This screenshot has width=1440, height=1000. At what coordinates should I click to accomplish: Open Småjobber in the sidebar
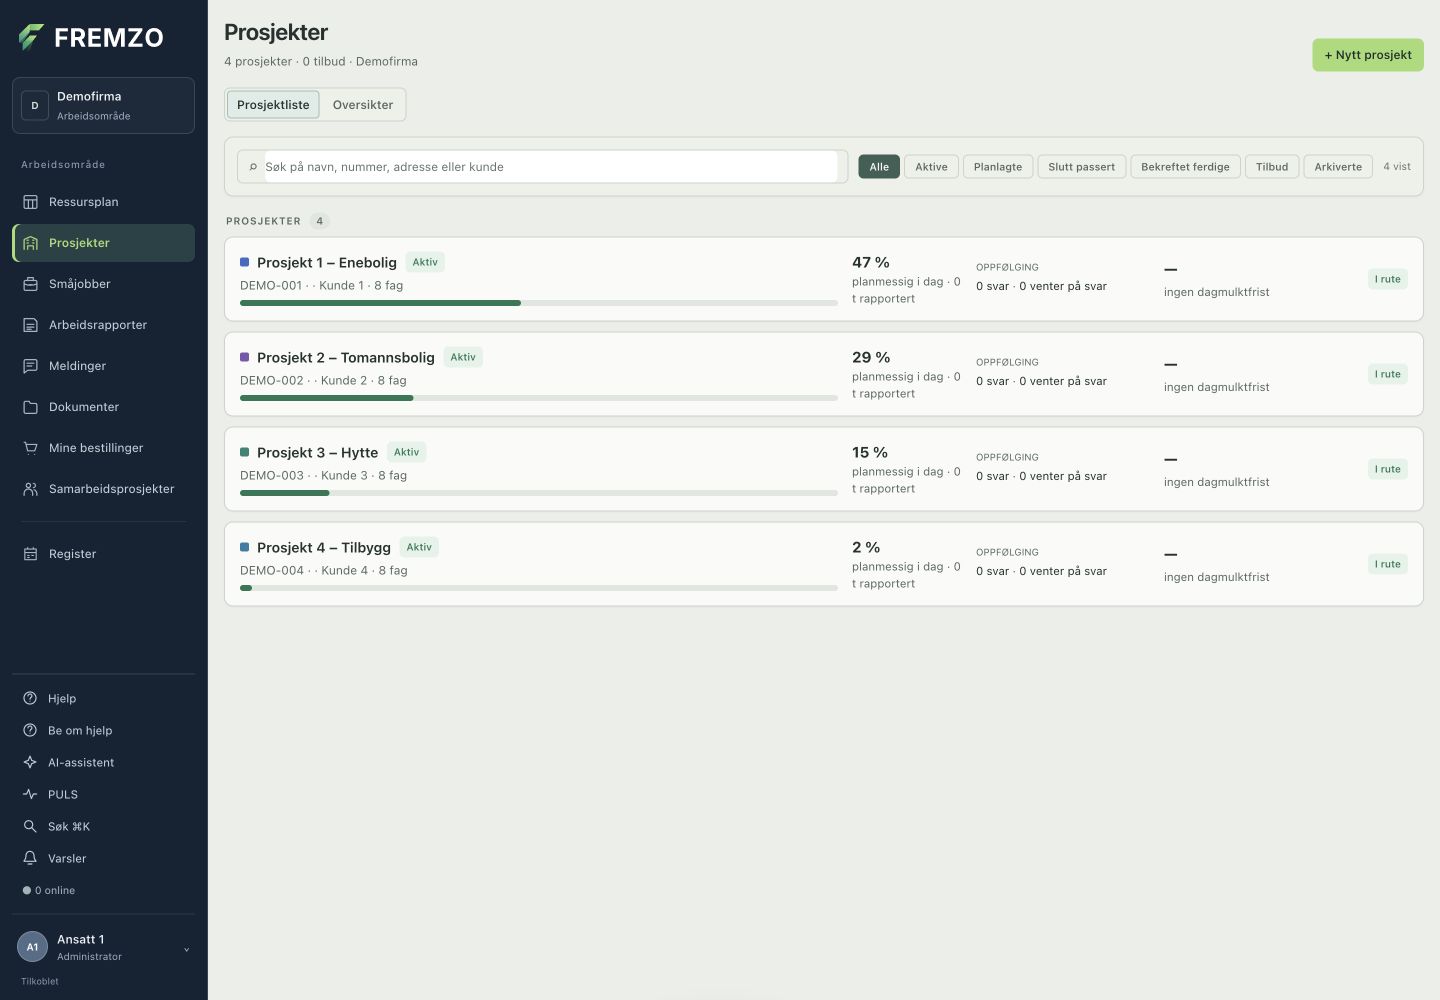103,284
